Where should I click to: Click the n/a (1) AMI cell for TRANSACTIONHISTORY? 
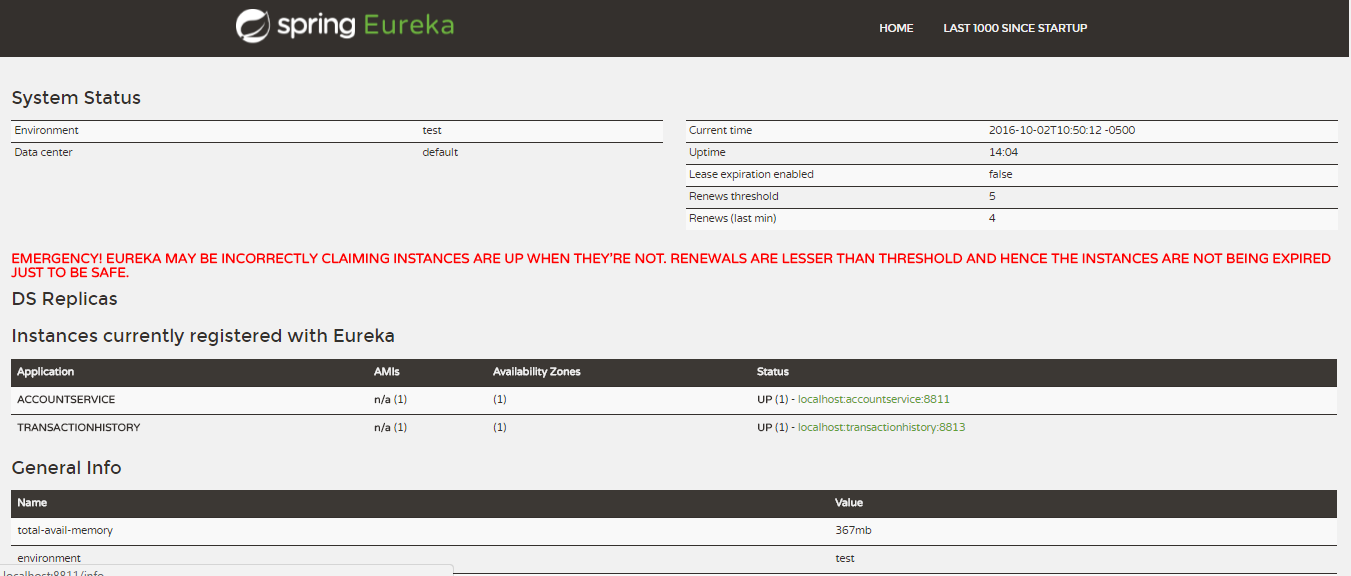click(391, 427)
